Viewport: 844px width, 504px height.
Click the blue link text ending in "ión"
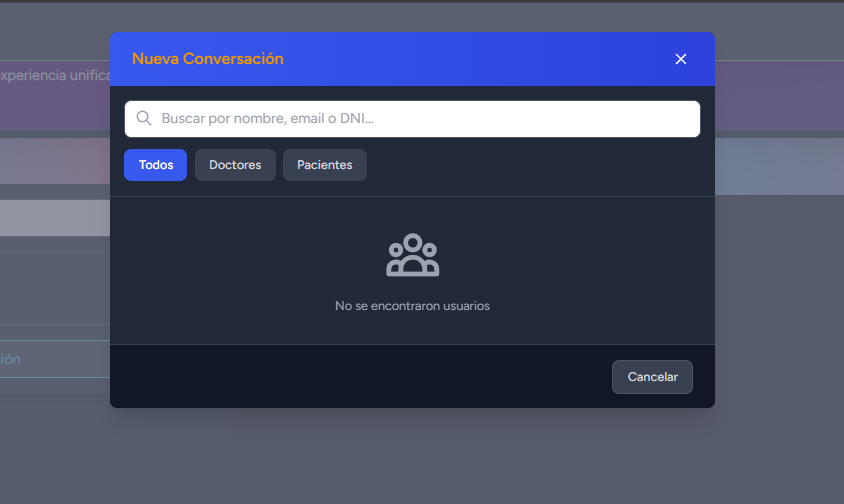[10, 359]
